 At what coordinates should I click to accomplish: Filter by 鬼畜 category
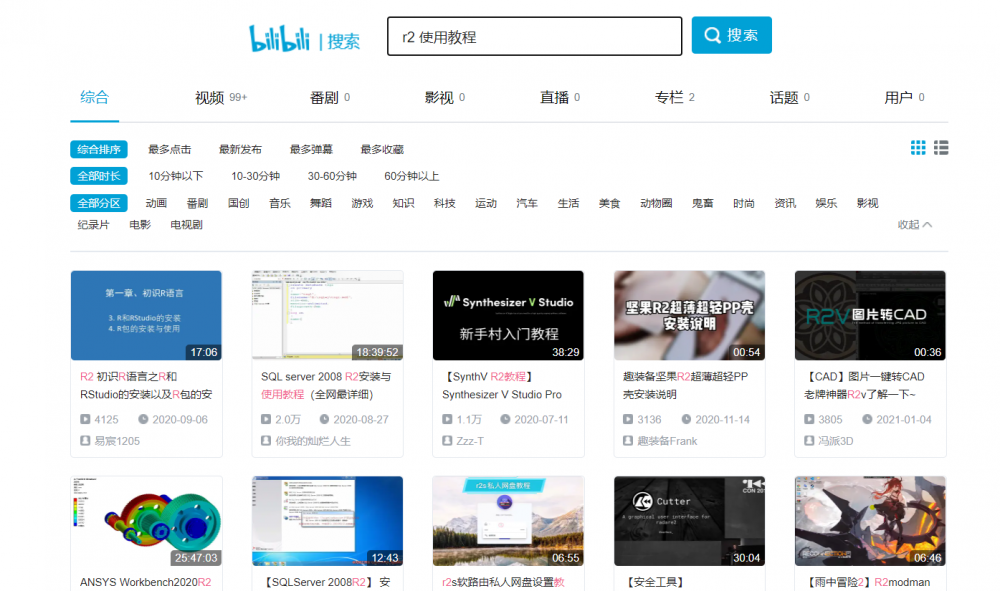(x=702, y=203)
